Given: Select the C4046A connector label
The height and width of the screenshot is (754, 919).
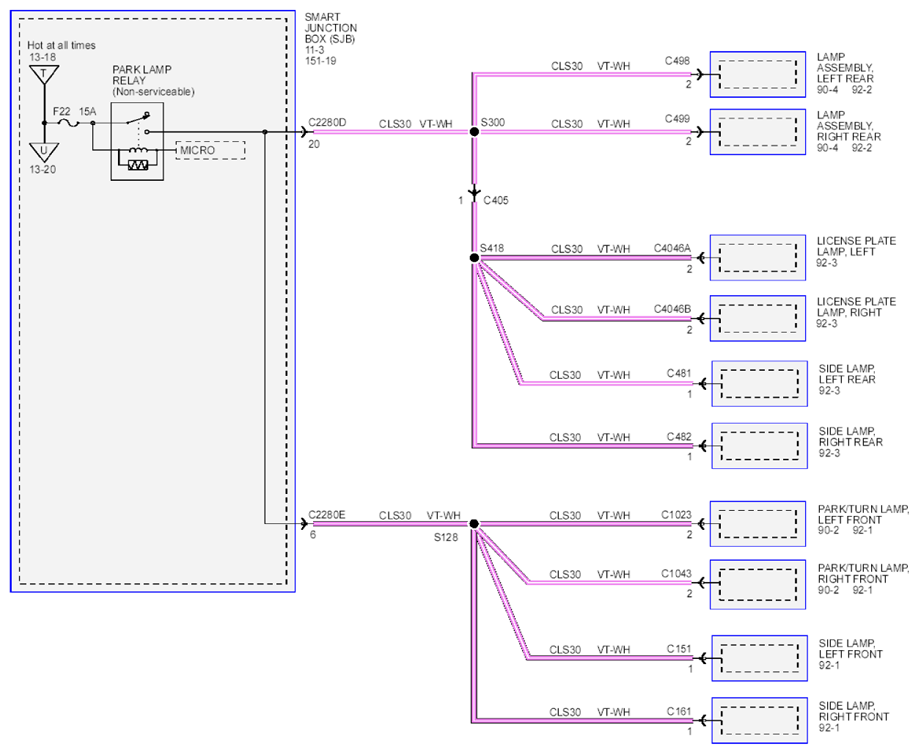Looking at the screenshot, I should [x=672, y=248].
